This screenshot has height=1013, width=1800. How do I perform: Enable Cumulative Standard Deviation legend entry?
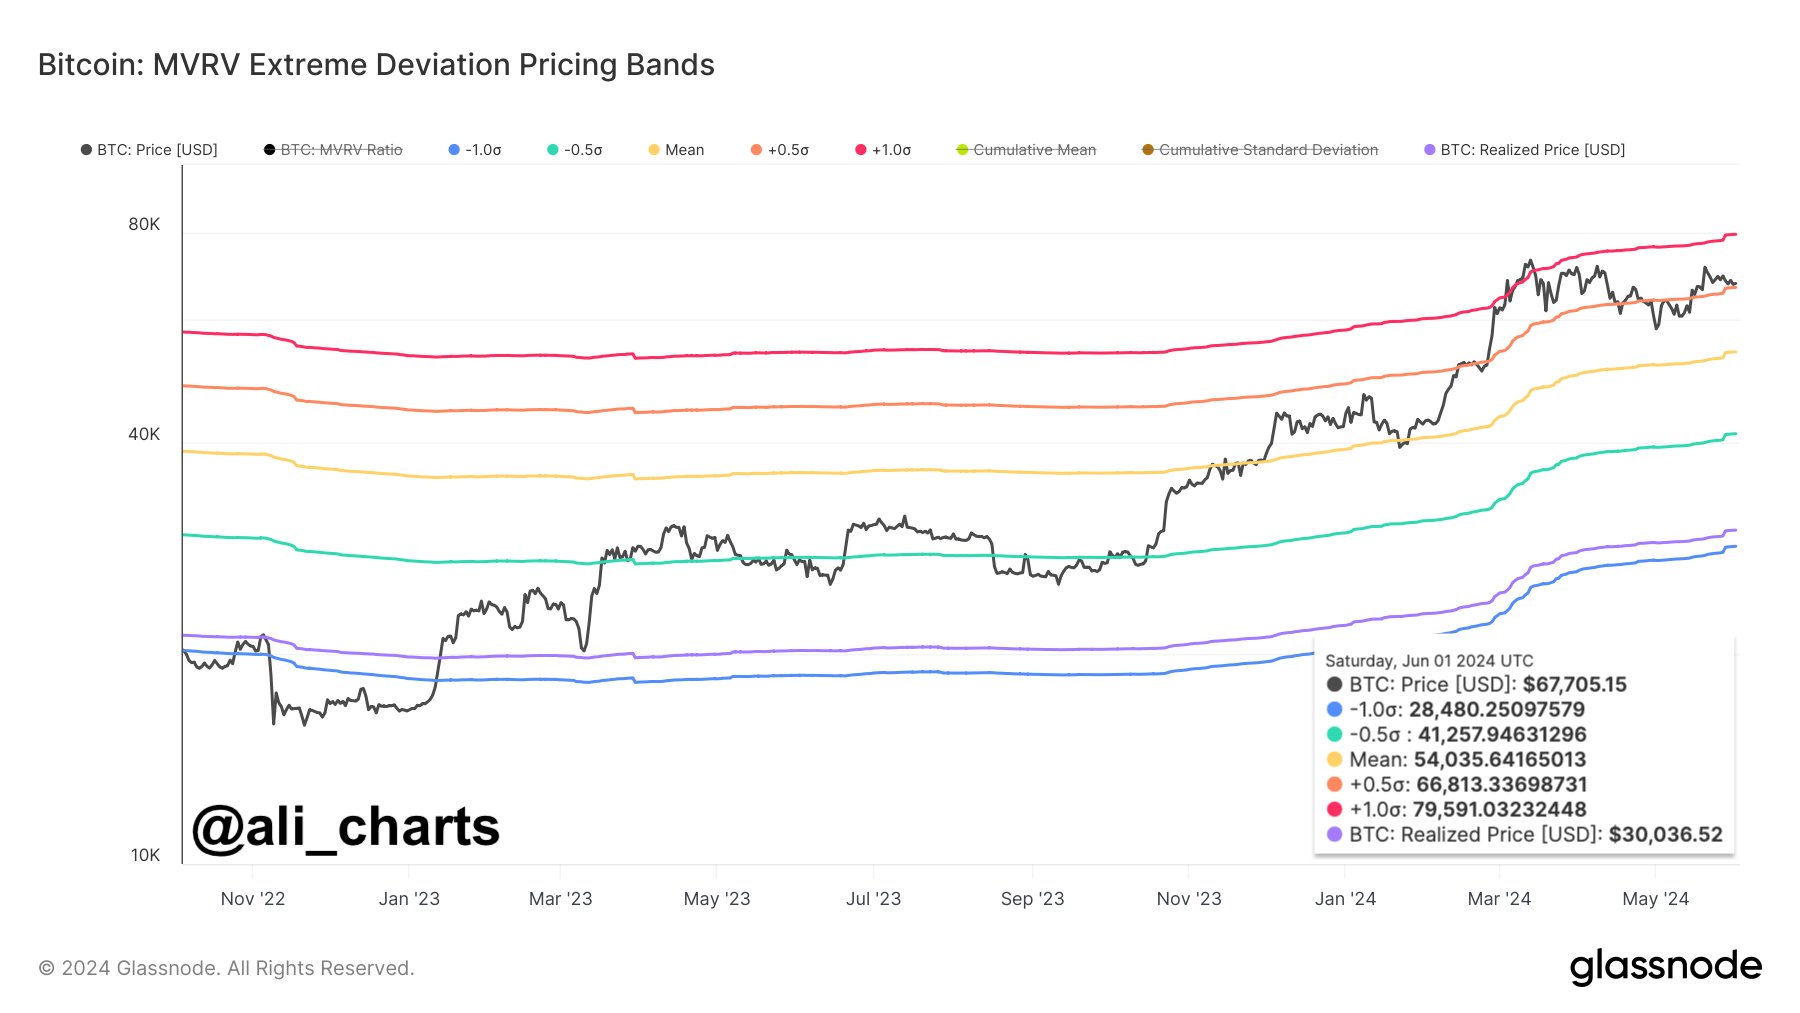(1260, 150)
